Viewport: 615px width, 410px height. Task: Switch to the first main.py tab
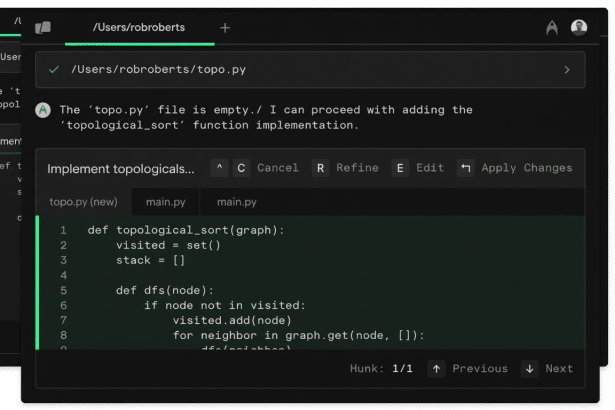pyautogui.click(x=166, y=202)
